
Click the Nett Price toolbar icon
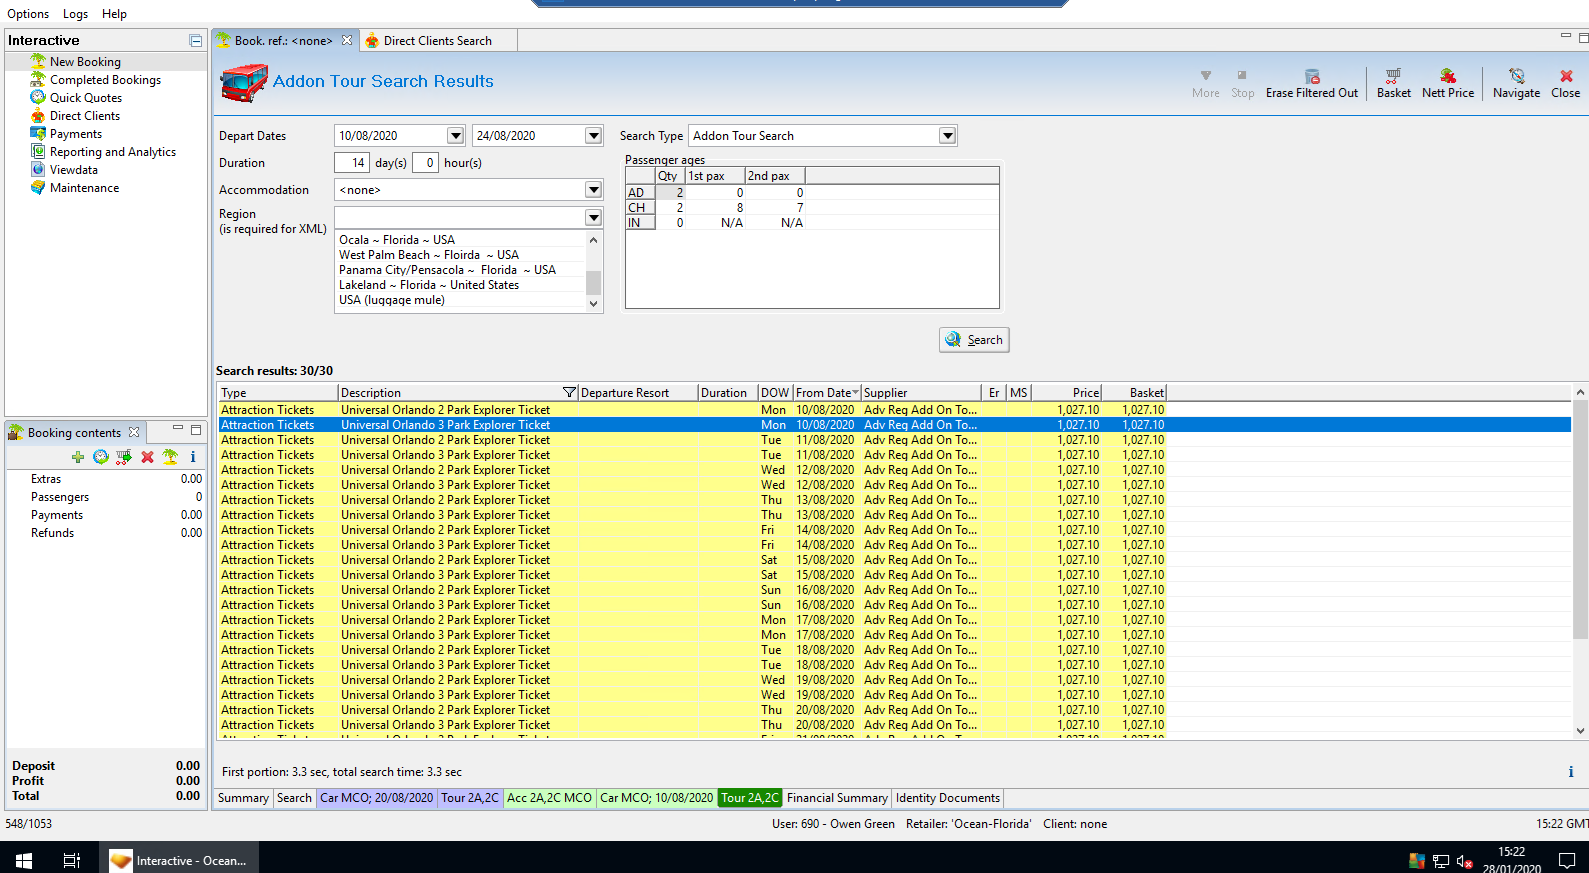pyautogui.click(x=1447, y=76)
